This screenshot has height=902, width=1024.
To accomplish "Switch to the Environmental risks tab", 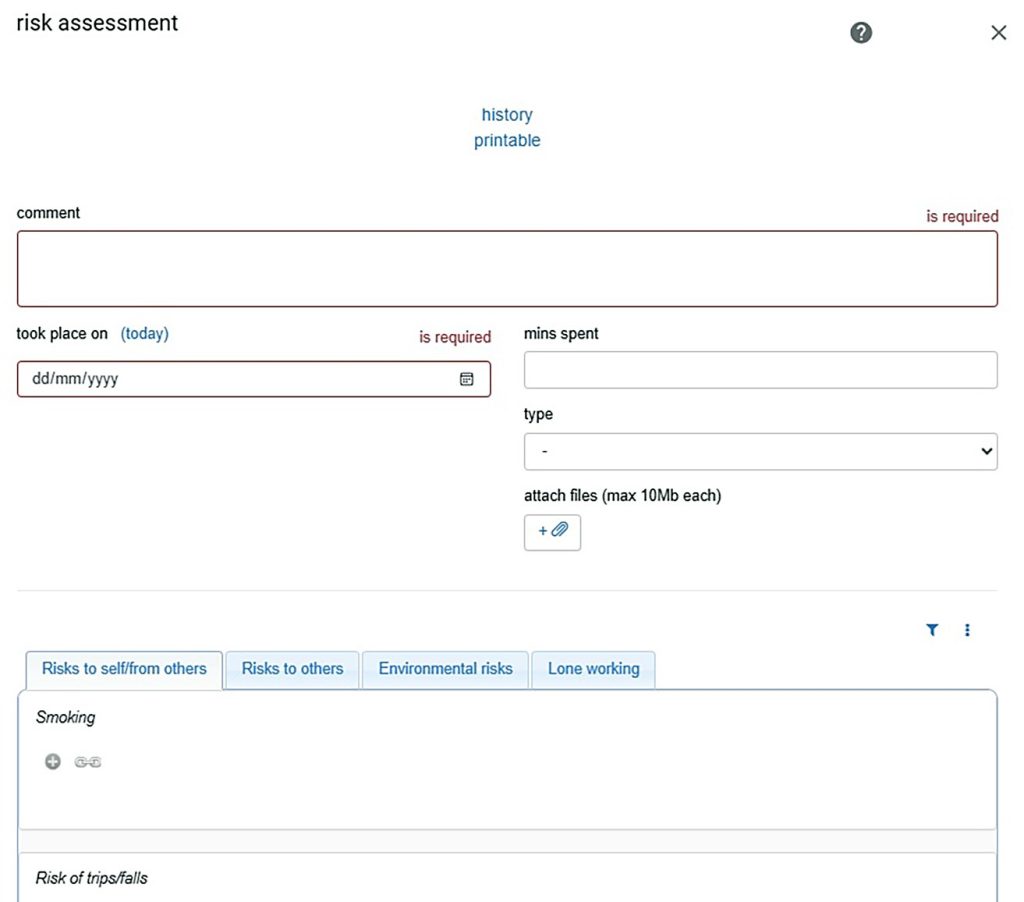I will pos(445,669).
